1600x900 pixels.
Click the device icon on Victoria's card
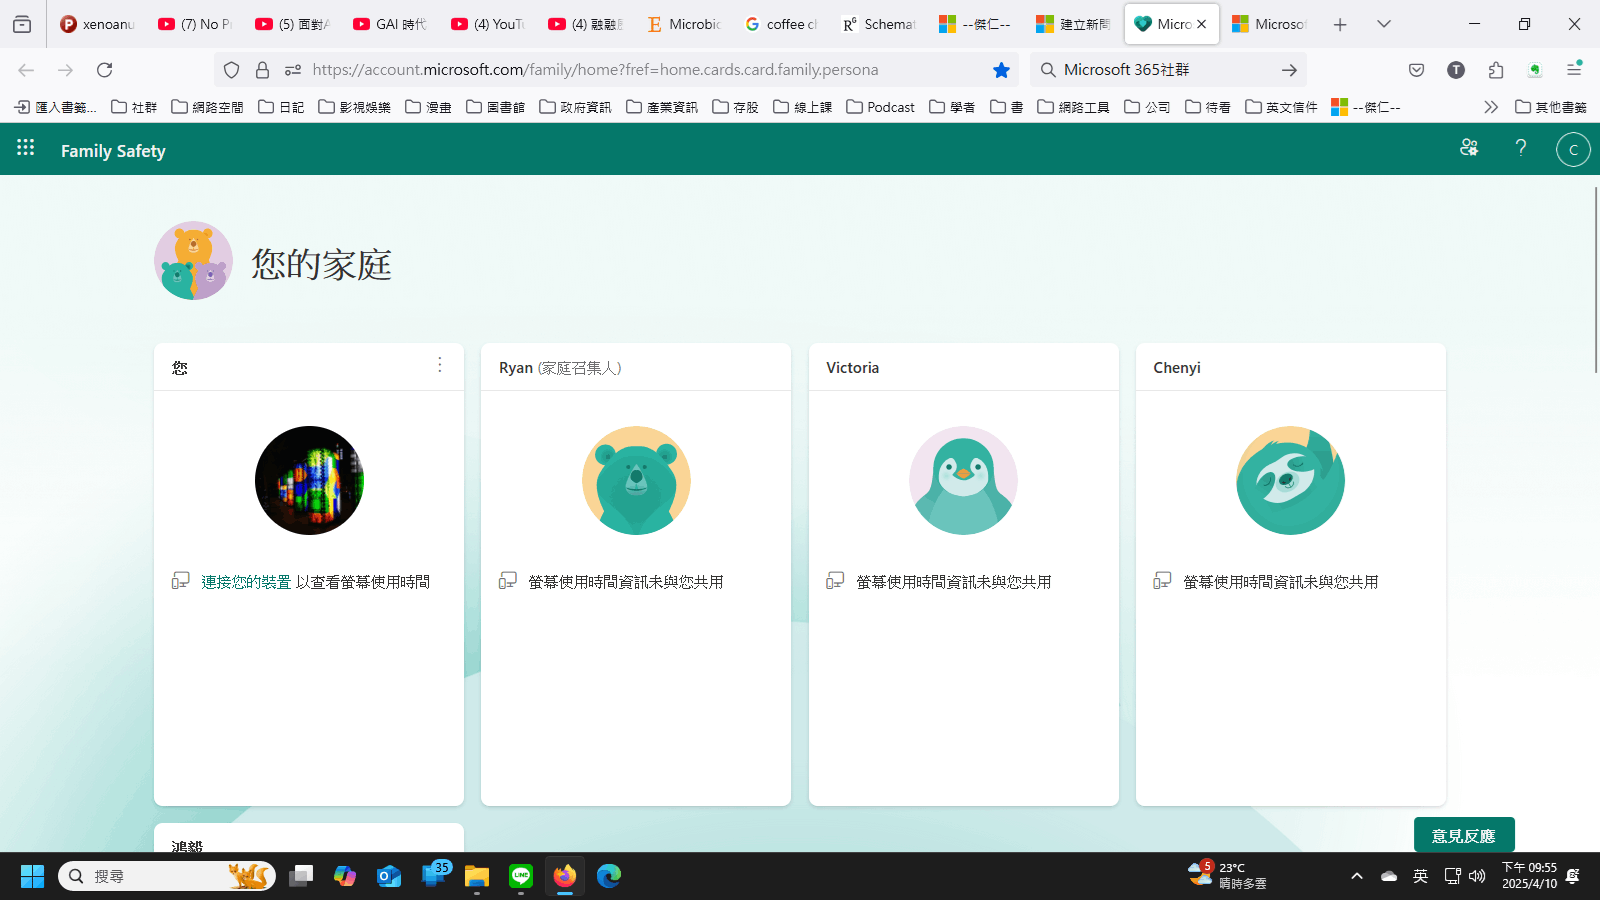pyautogui.click(x=835, y=580)
